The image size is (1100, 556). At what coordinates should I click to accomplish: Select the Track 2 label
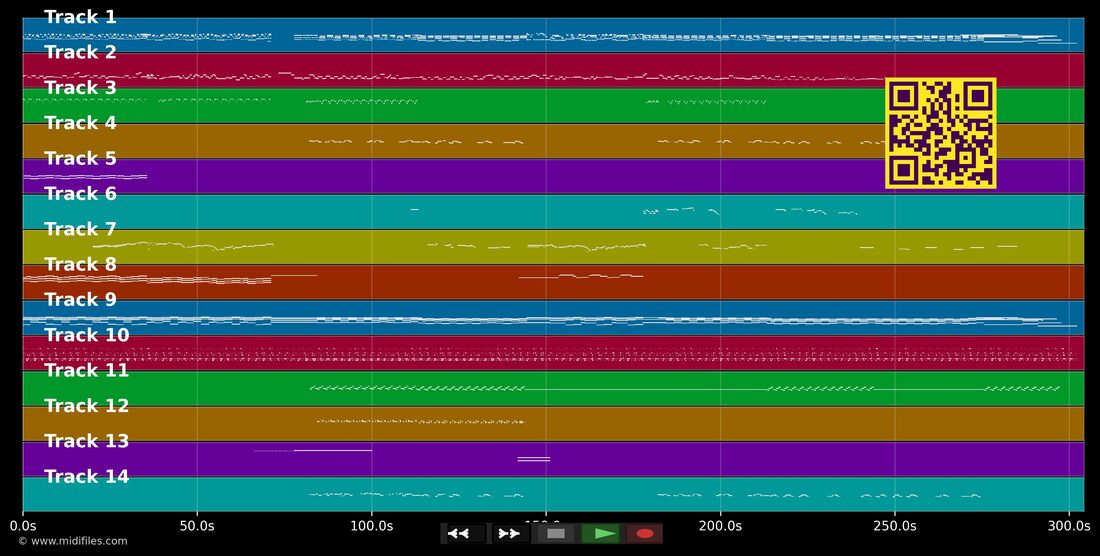coord(80,53)
